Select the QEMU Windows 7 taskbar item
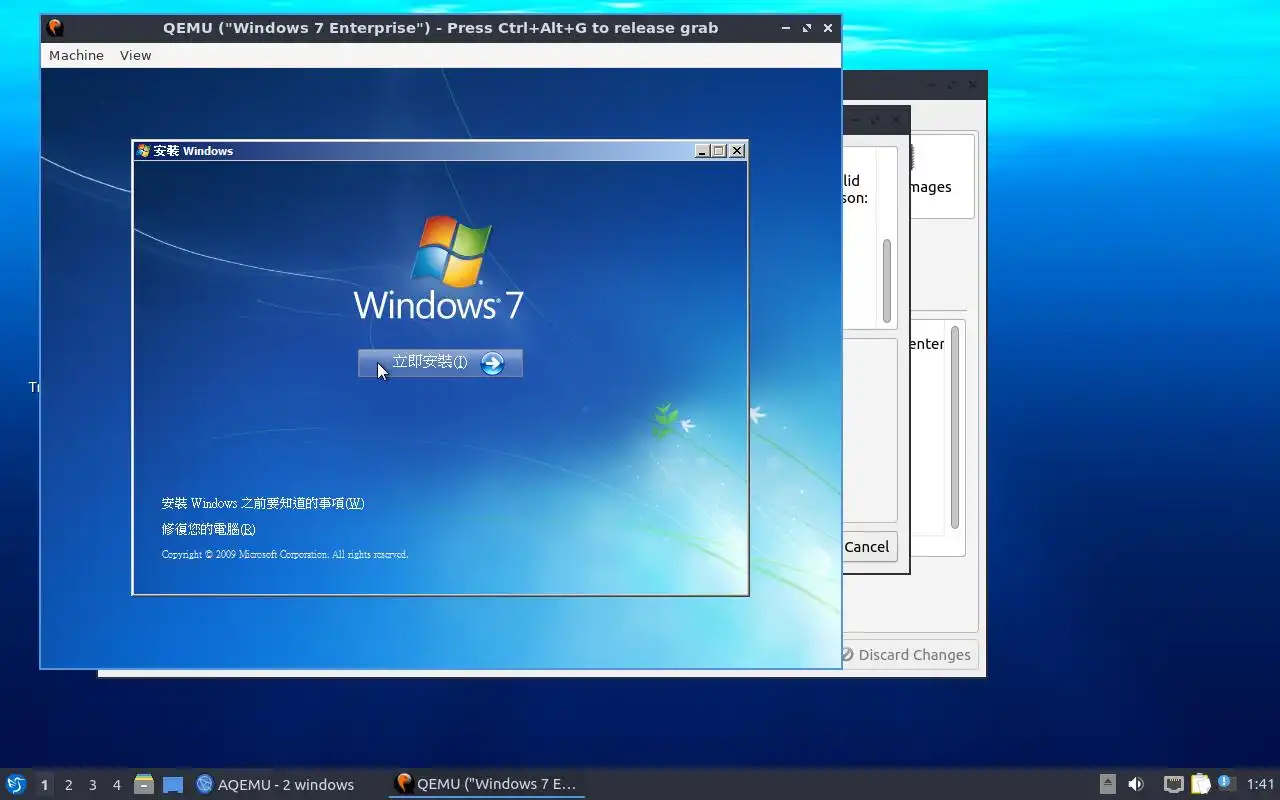Viewport: 1280px width, 800px height. (486, 784)
